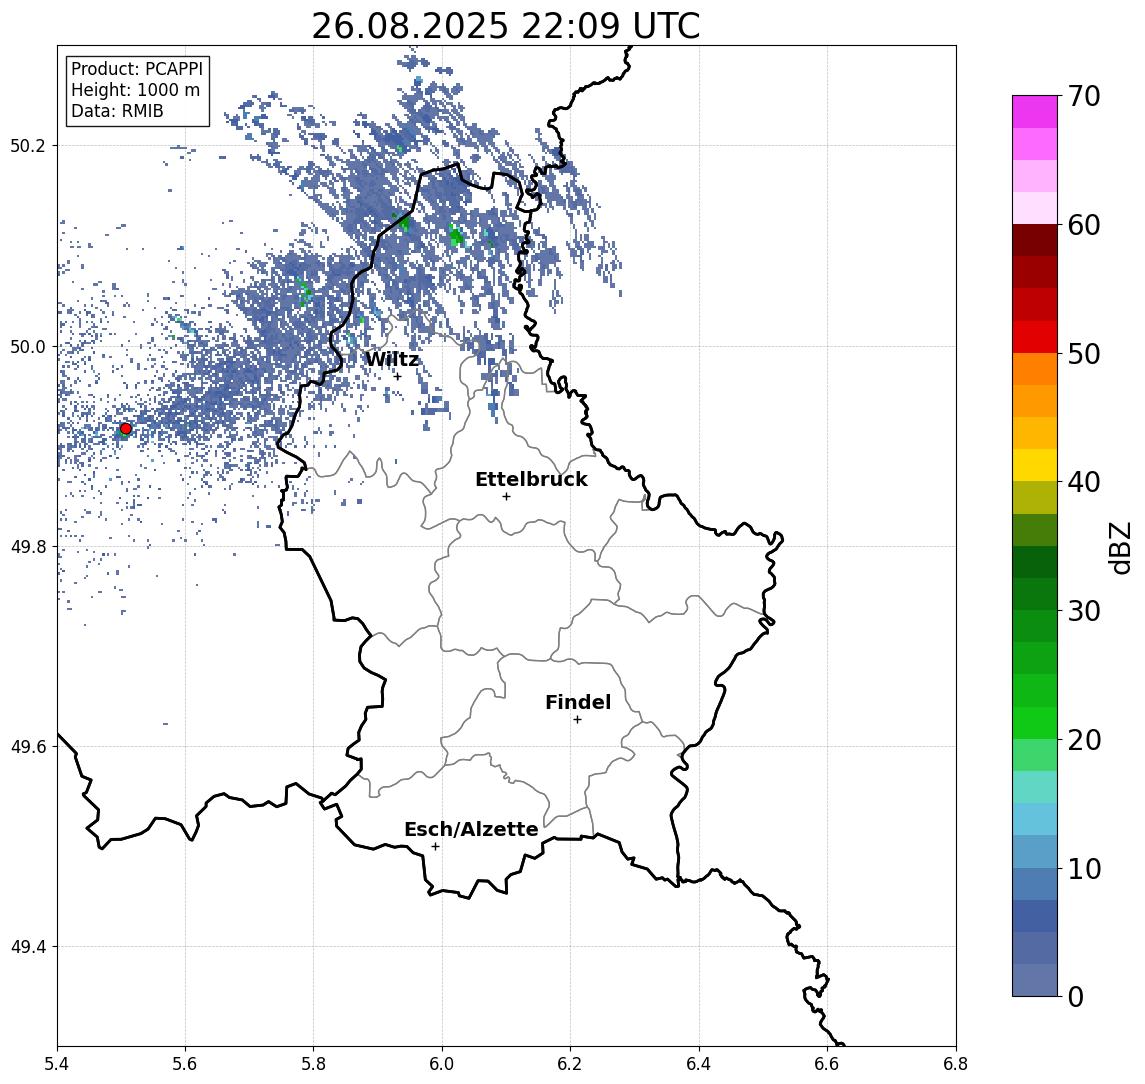Click the longitude label 6.6
This screenshot has height=1084, width=1145.
(x=827, y=1064)
